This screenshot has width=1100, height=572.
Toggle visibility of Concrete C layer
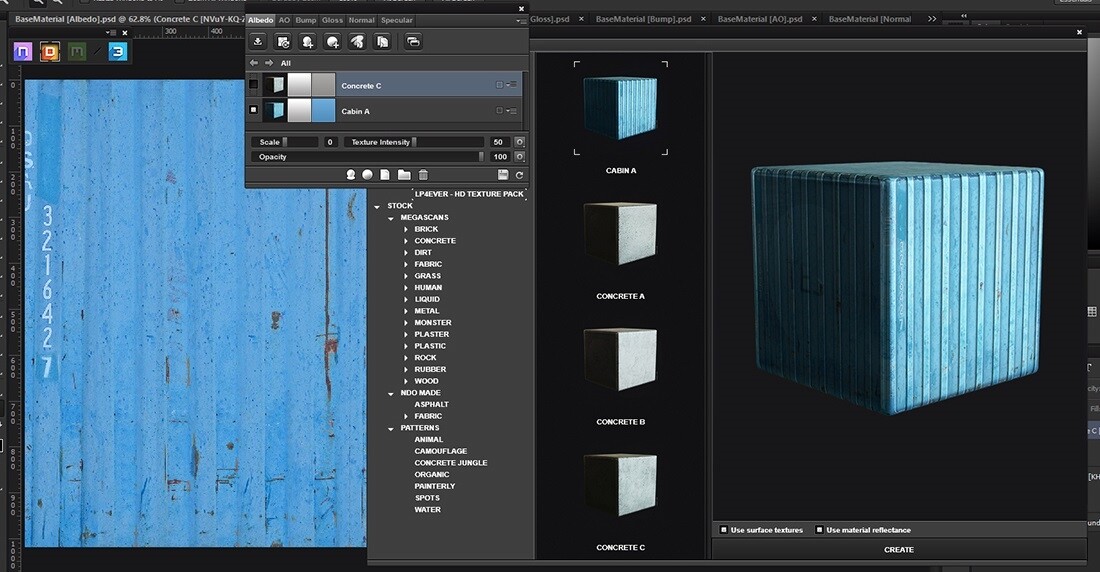(253, 86)
